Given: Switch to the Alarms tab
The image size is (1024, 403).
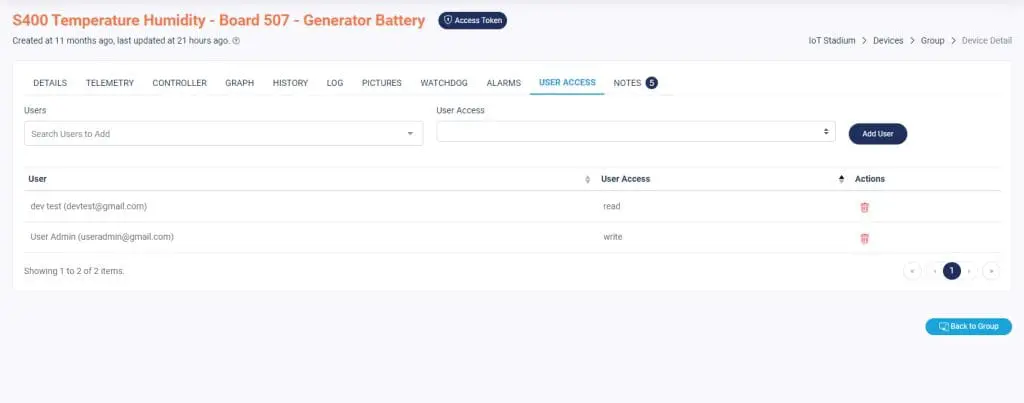Looking at the screenshot, I should (x=503, y=83).
